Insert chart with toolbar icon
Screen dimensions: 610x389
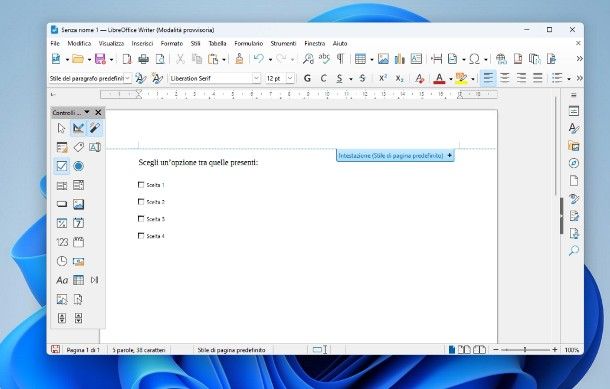(x=400, y=59)
